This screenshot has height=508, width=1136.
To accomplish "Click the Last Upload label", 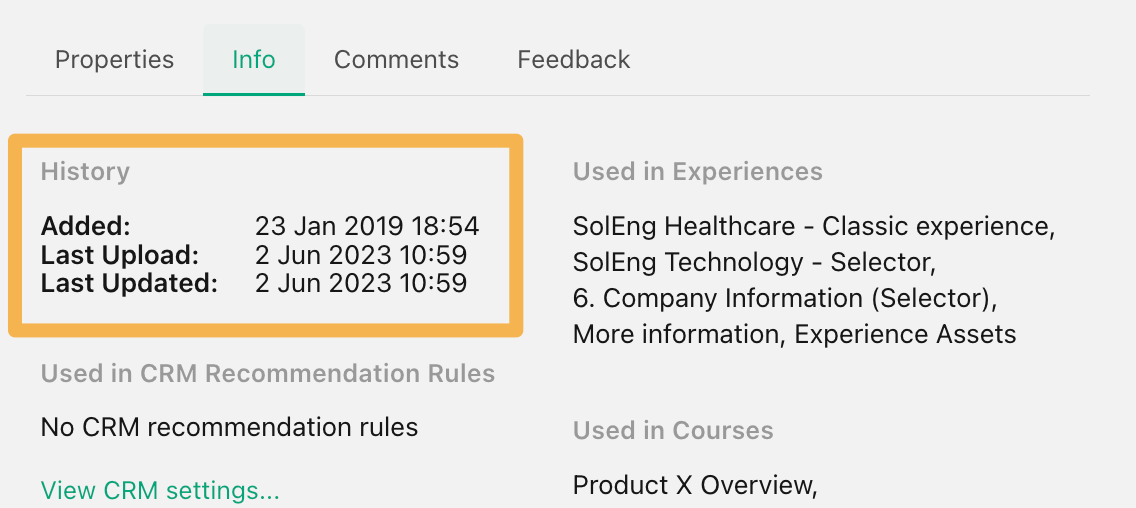I will [120, 255].
